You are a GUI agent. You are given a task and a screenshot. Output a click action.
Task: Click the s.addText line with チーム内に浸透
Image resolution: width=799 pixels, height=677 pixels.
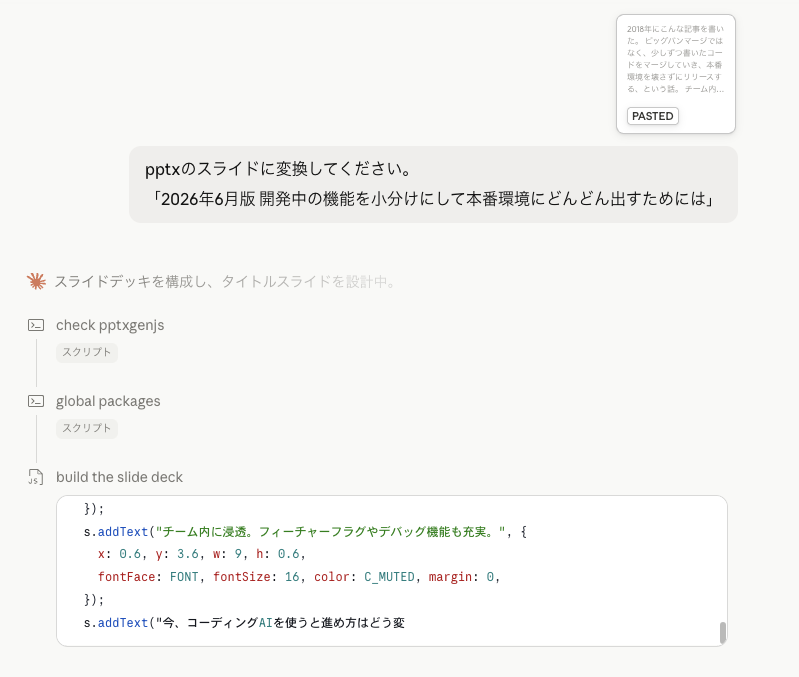305,532
